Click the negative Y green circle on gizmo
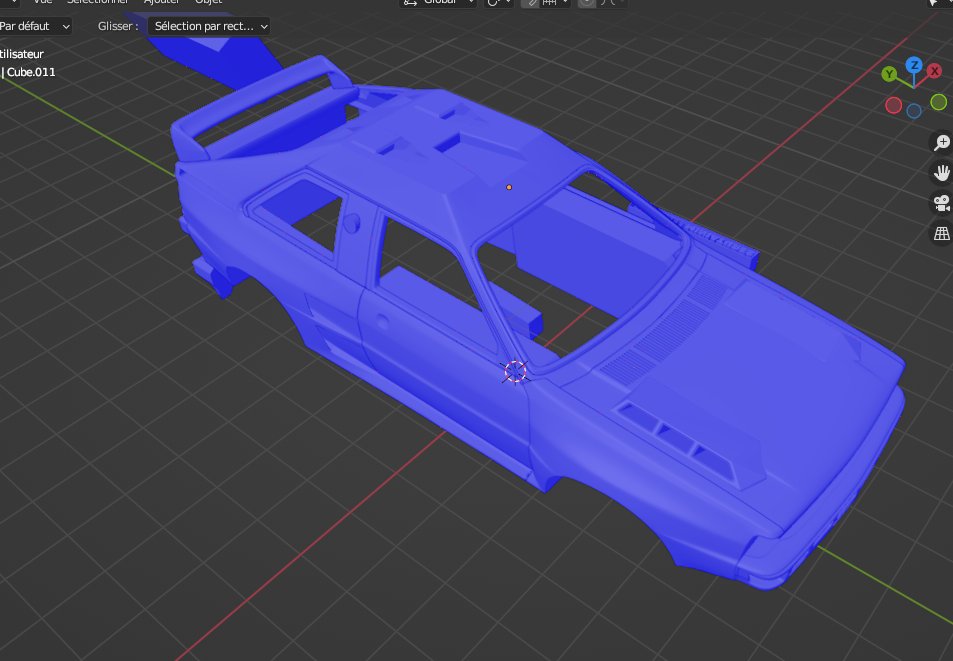The image size is (953, 661). pos(938,102)
